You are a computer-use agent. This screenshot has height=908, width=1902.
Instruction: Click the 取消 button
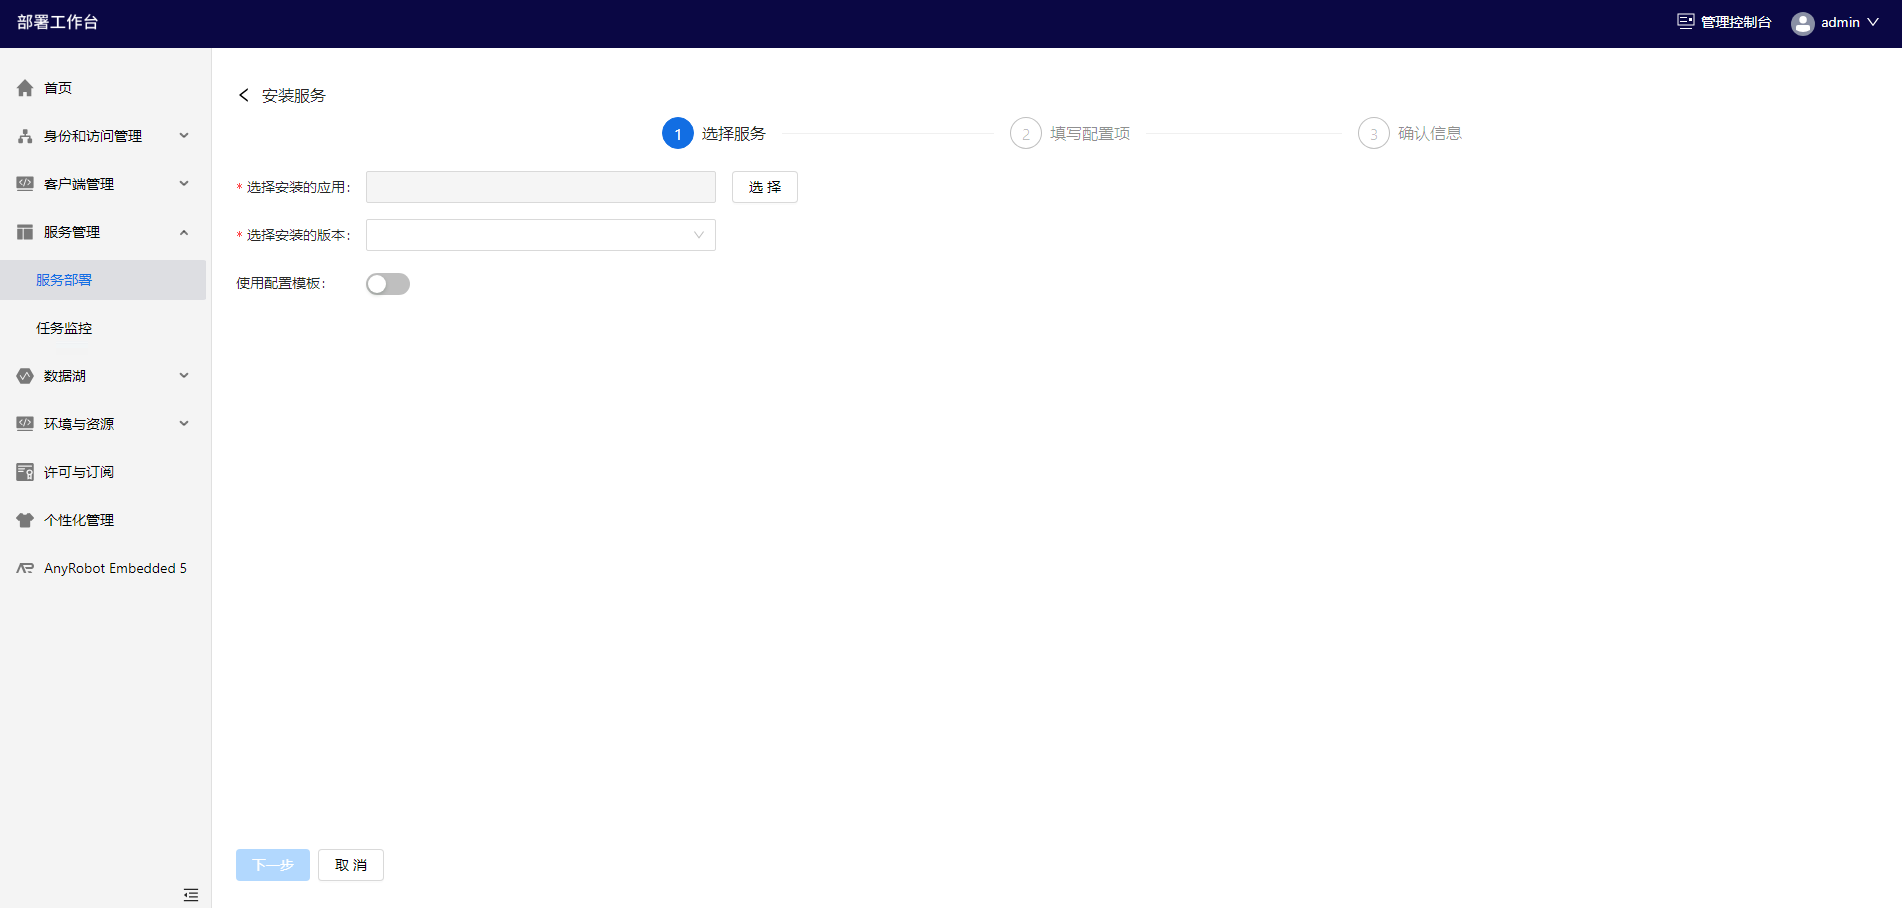click(x=351, y=865)
